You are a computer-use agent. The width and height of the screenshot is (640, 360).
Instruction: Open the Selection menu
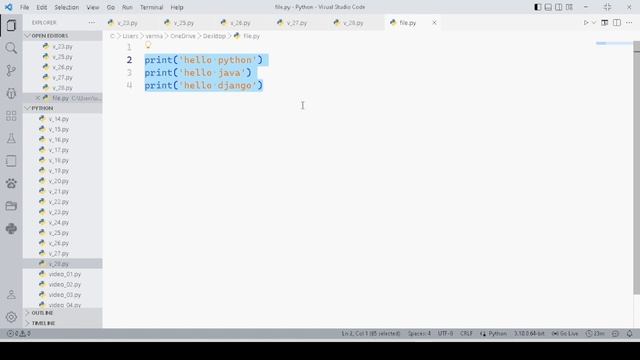coord(67,7)
